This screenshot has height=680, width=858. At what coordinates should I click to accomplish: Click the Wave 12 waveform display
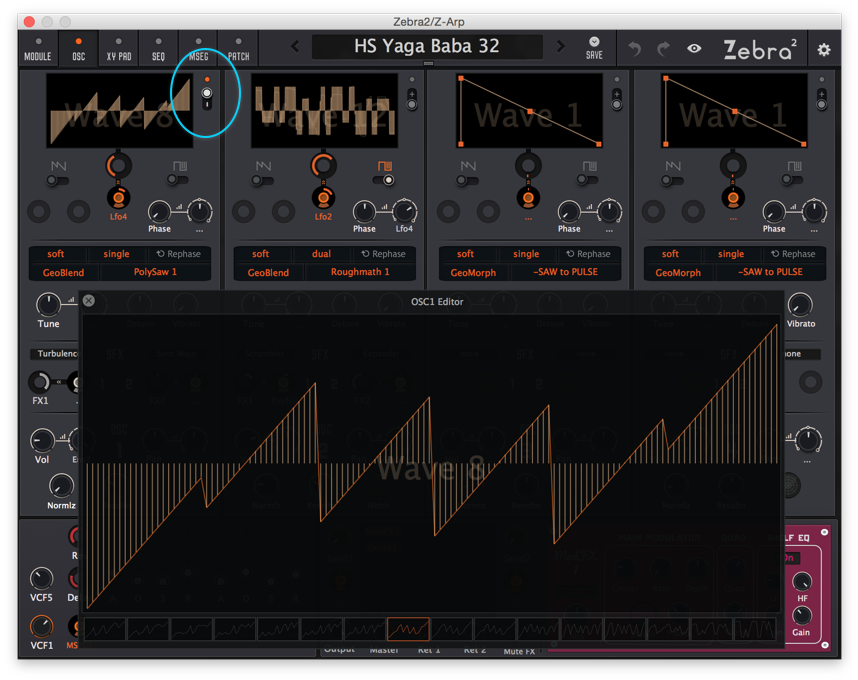(324, 111)
